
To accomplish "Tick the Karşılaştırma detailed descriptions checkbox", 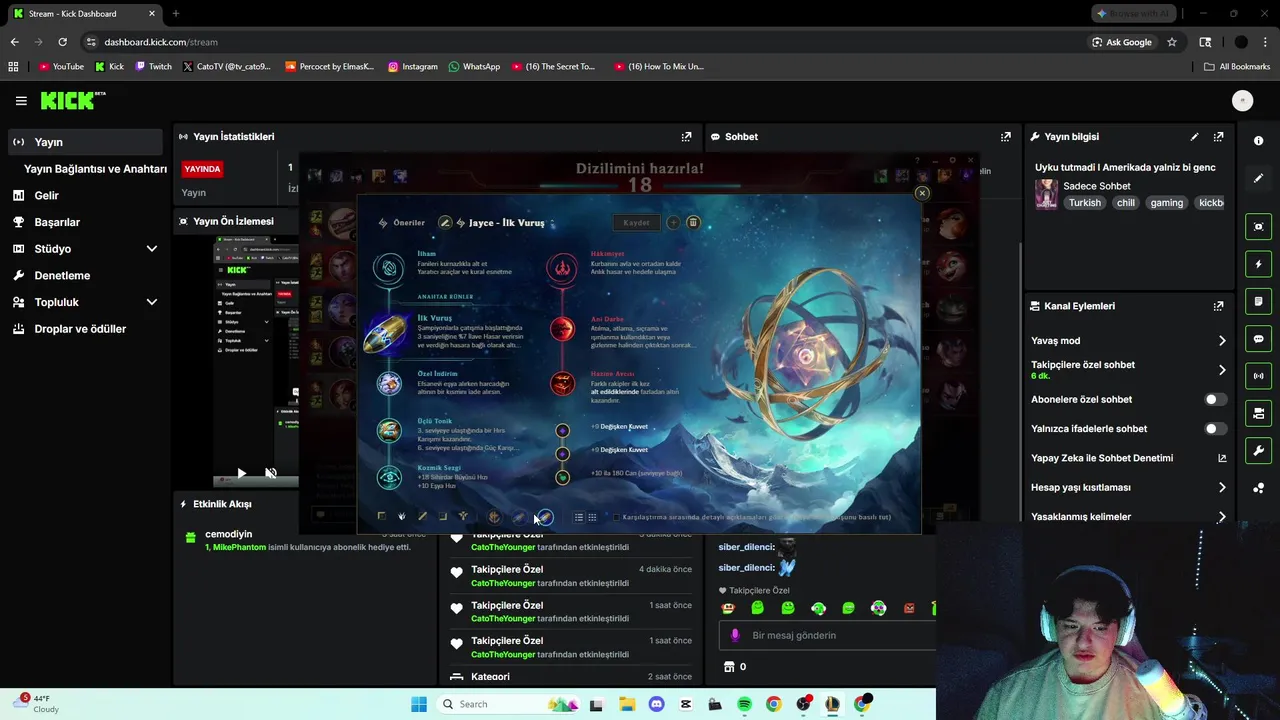I will pyautogui.click(x=616, y=517).
